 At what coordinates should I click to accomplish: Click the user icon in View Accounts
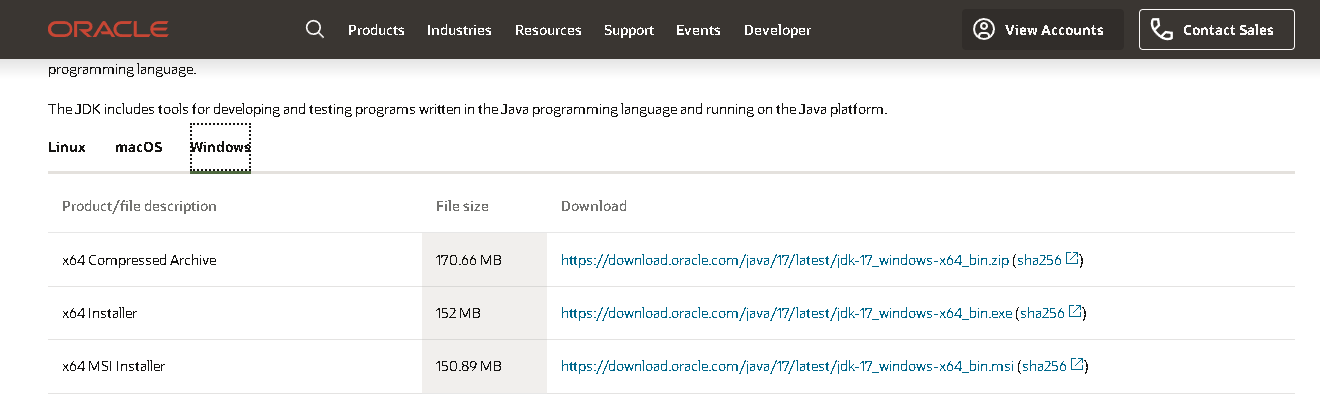coord(984,29)
